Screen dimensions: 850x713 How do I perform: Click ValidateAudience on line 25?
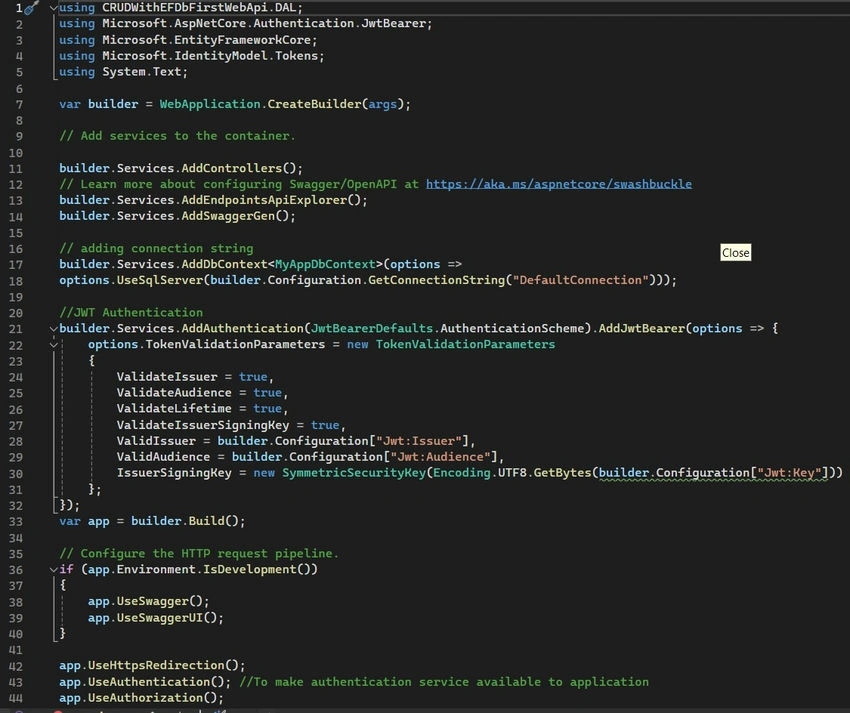click(x=174, y=393)
